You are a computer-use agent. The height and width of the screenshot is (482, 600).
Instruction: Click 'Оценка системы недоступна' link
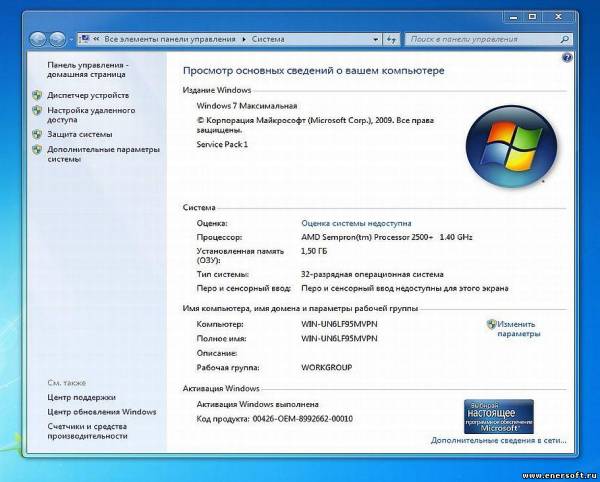(x=356, y=223)
